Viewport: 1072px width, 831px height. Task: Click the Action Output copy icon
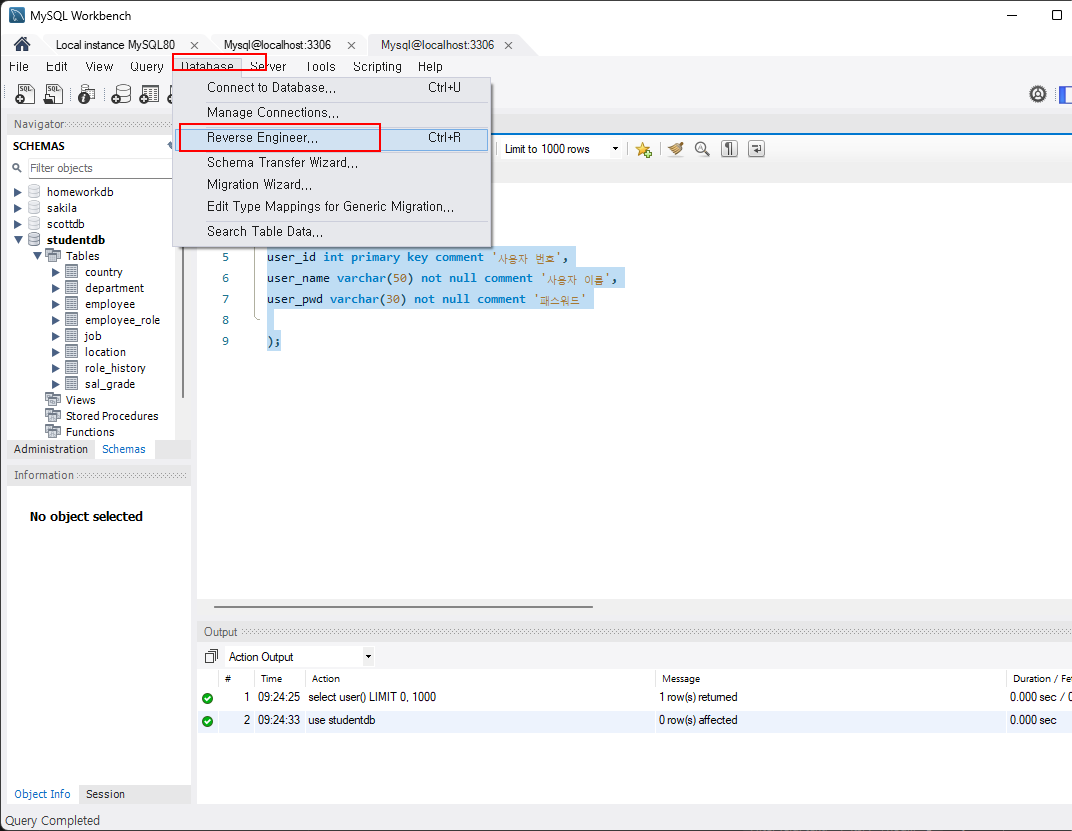pos(211,657)
